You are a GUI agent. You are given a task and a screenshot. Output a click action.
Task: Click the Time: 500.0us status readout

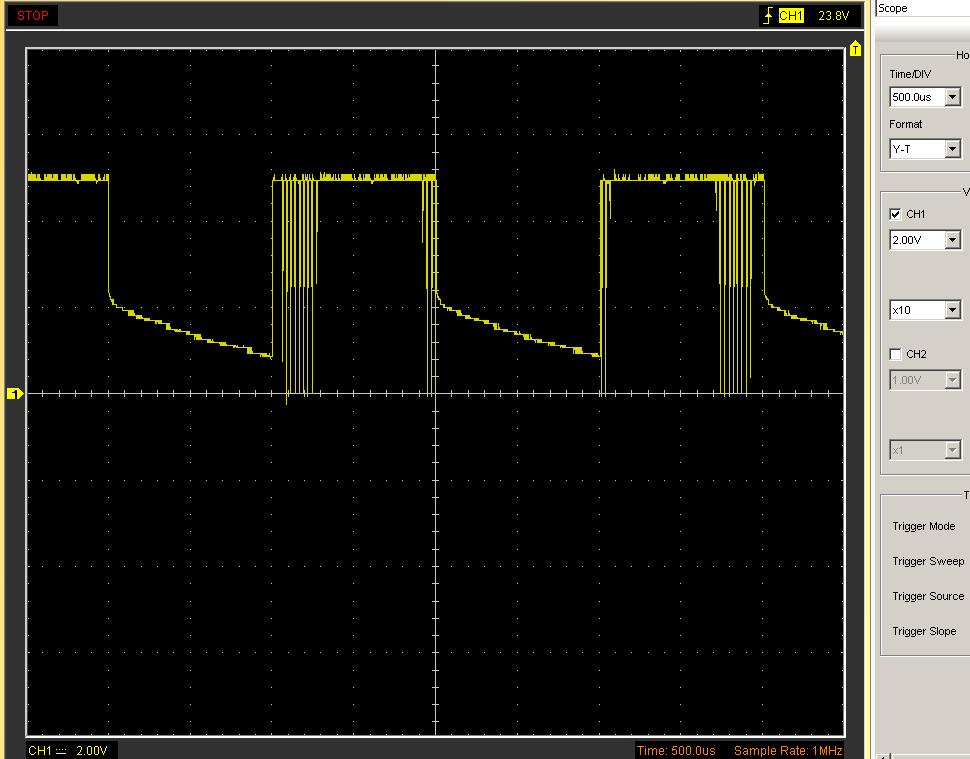pyautogui.click(x=677, y=750)
